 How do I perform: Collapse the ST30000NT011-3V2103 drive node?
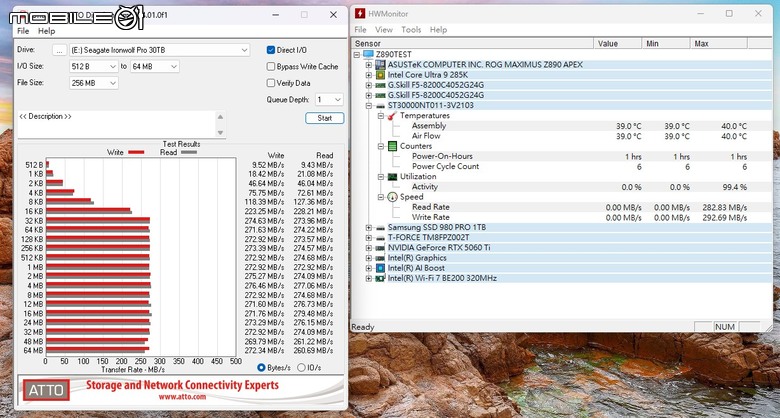click(x=369, y=105)
